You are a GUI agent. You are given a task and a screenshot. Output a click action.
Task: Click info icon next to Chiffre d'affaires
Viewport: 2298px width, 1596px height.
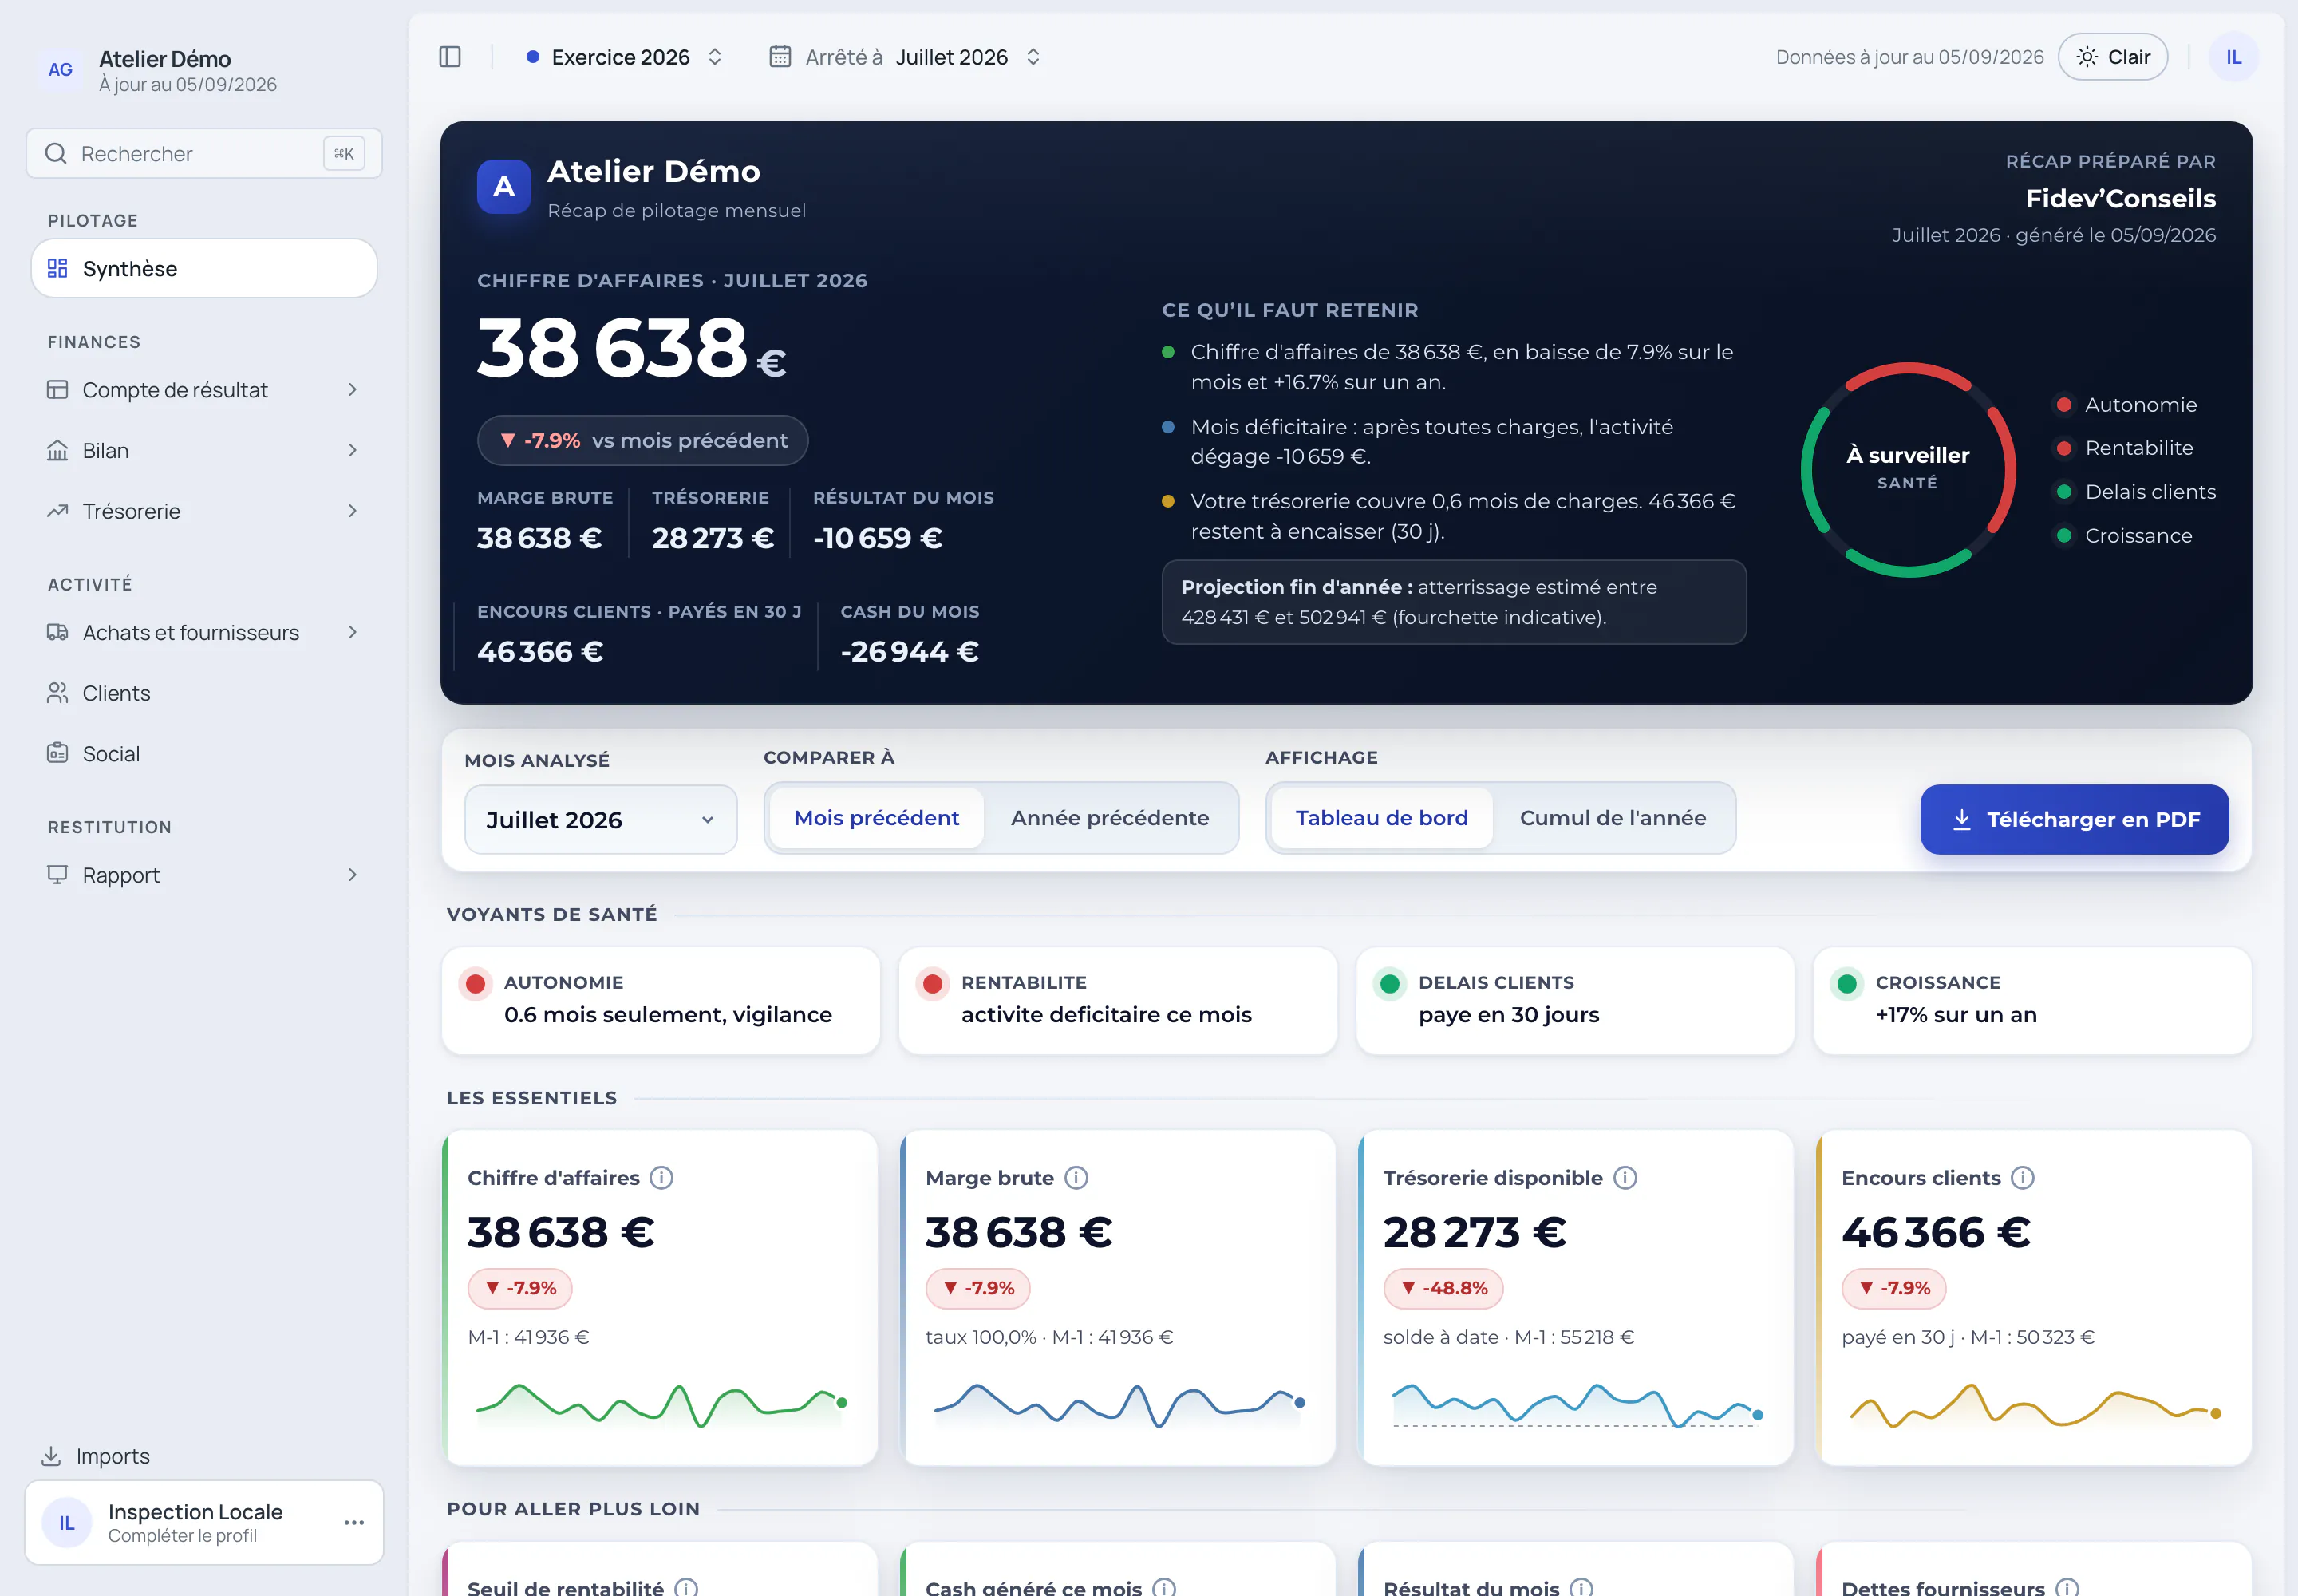(661, 1178)
